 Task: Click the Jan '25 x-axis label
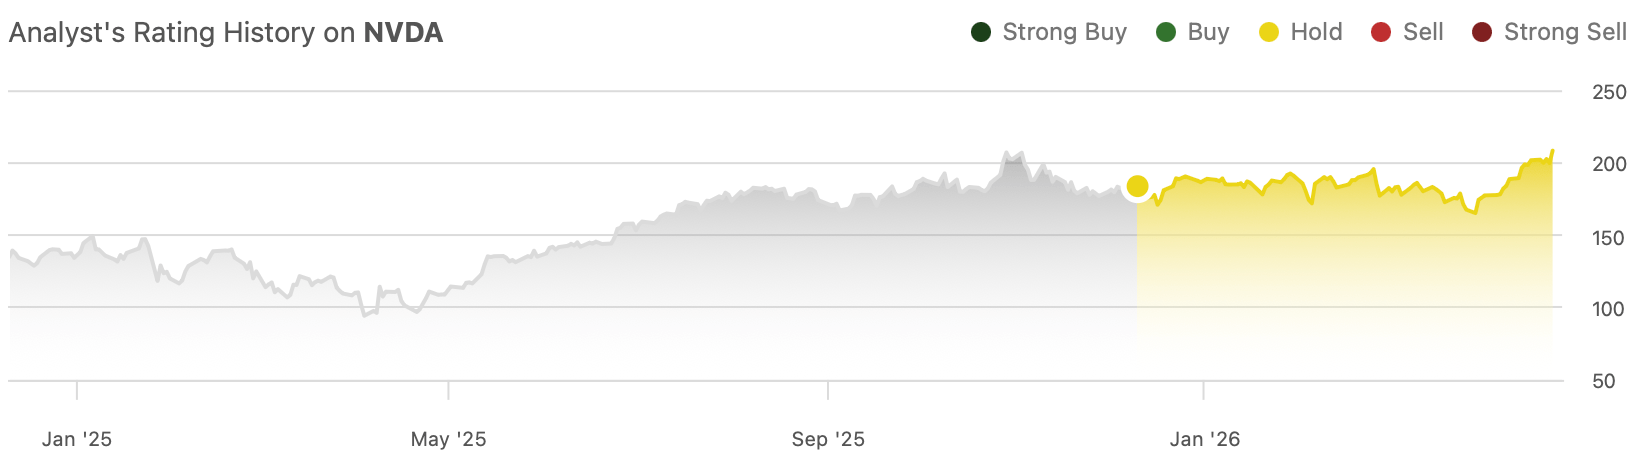click(77, 439)
